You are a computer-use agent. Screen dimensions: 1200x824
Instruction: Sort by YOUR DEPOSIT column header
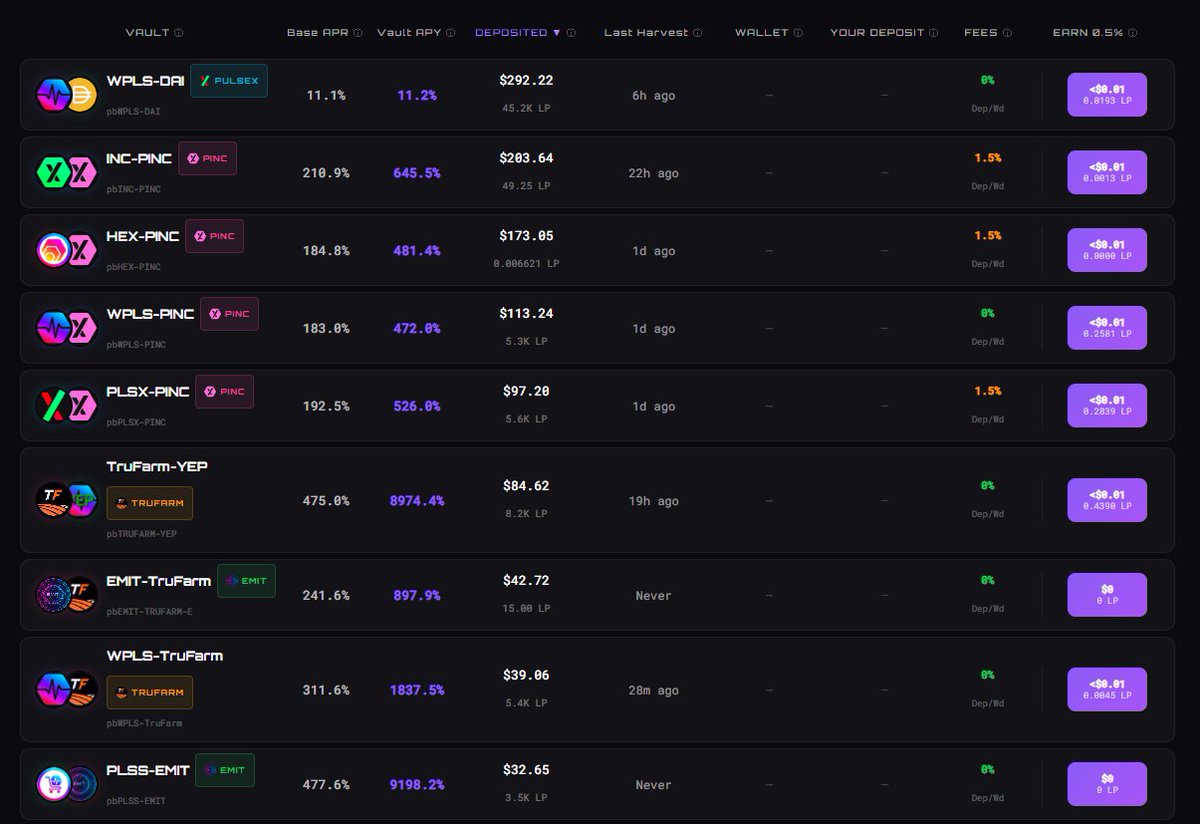click(x=877, y=33)
